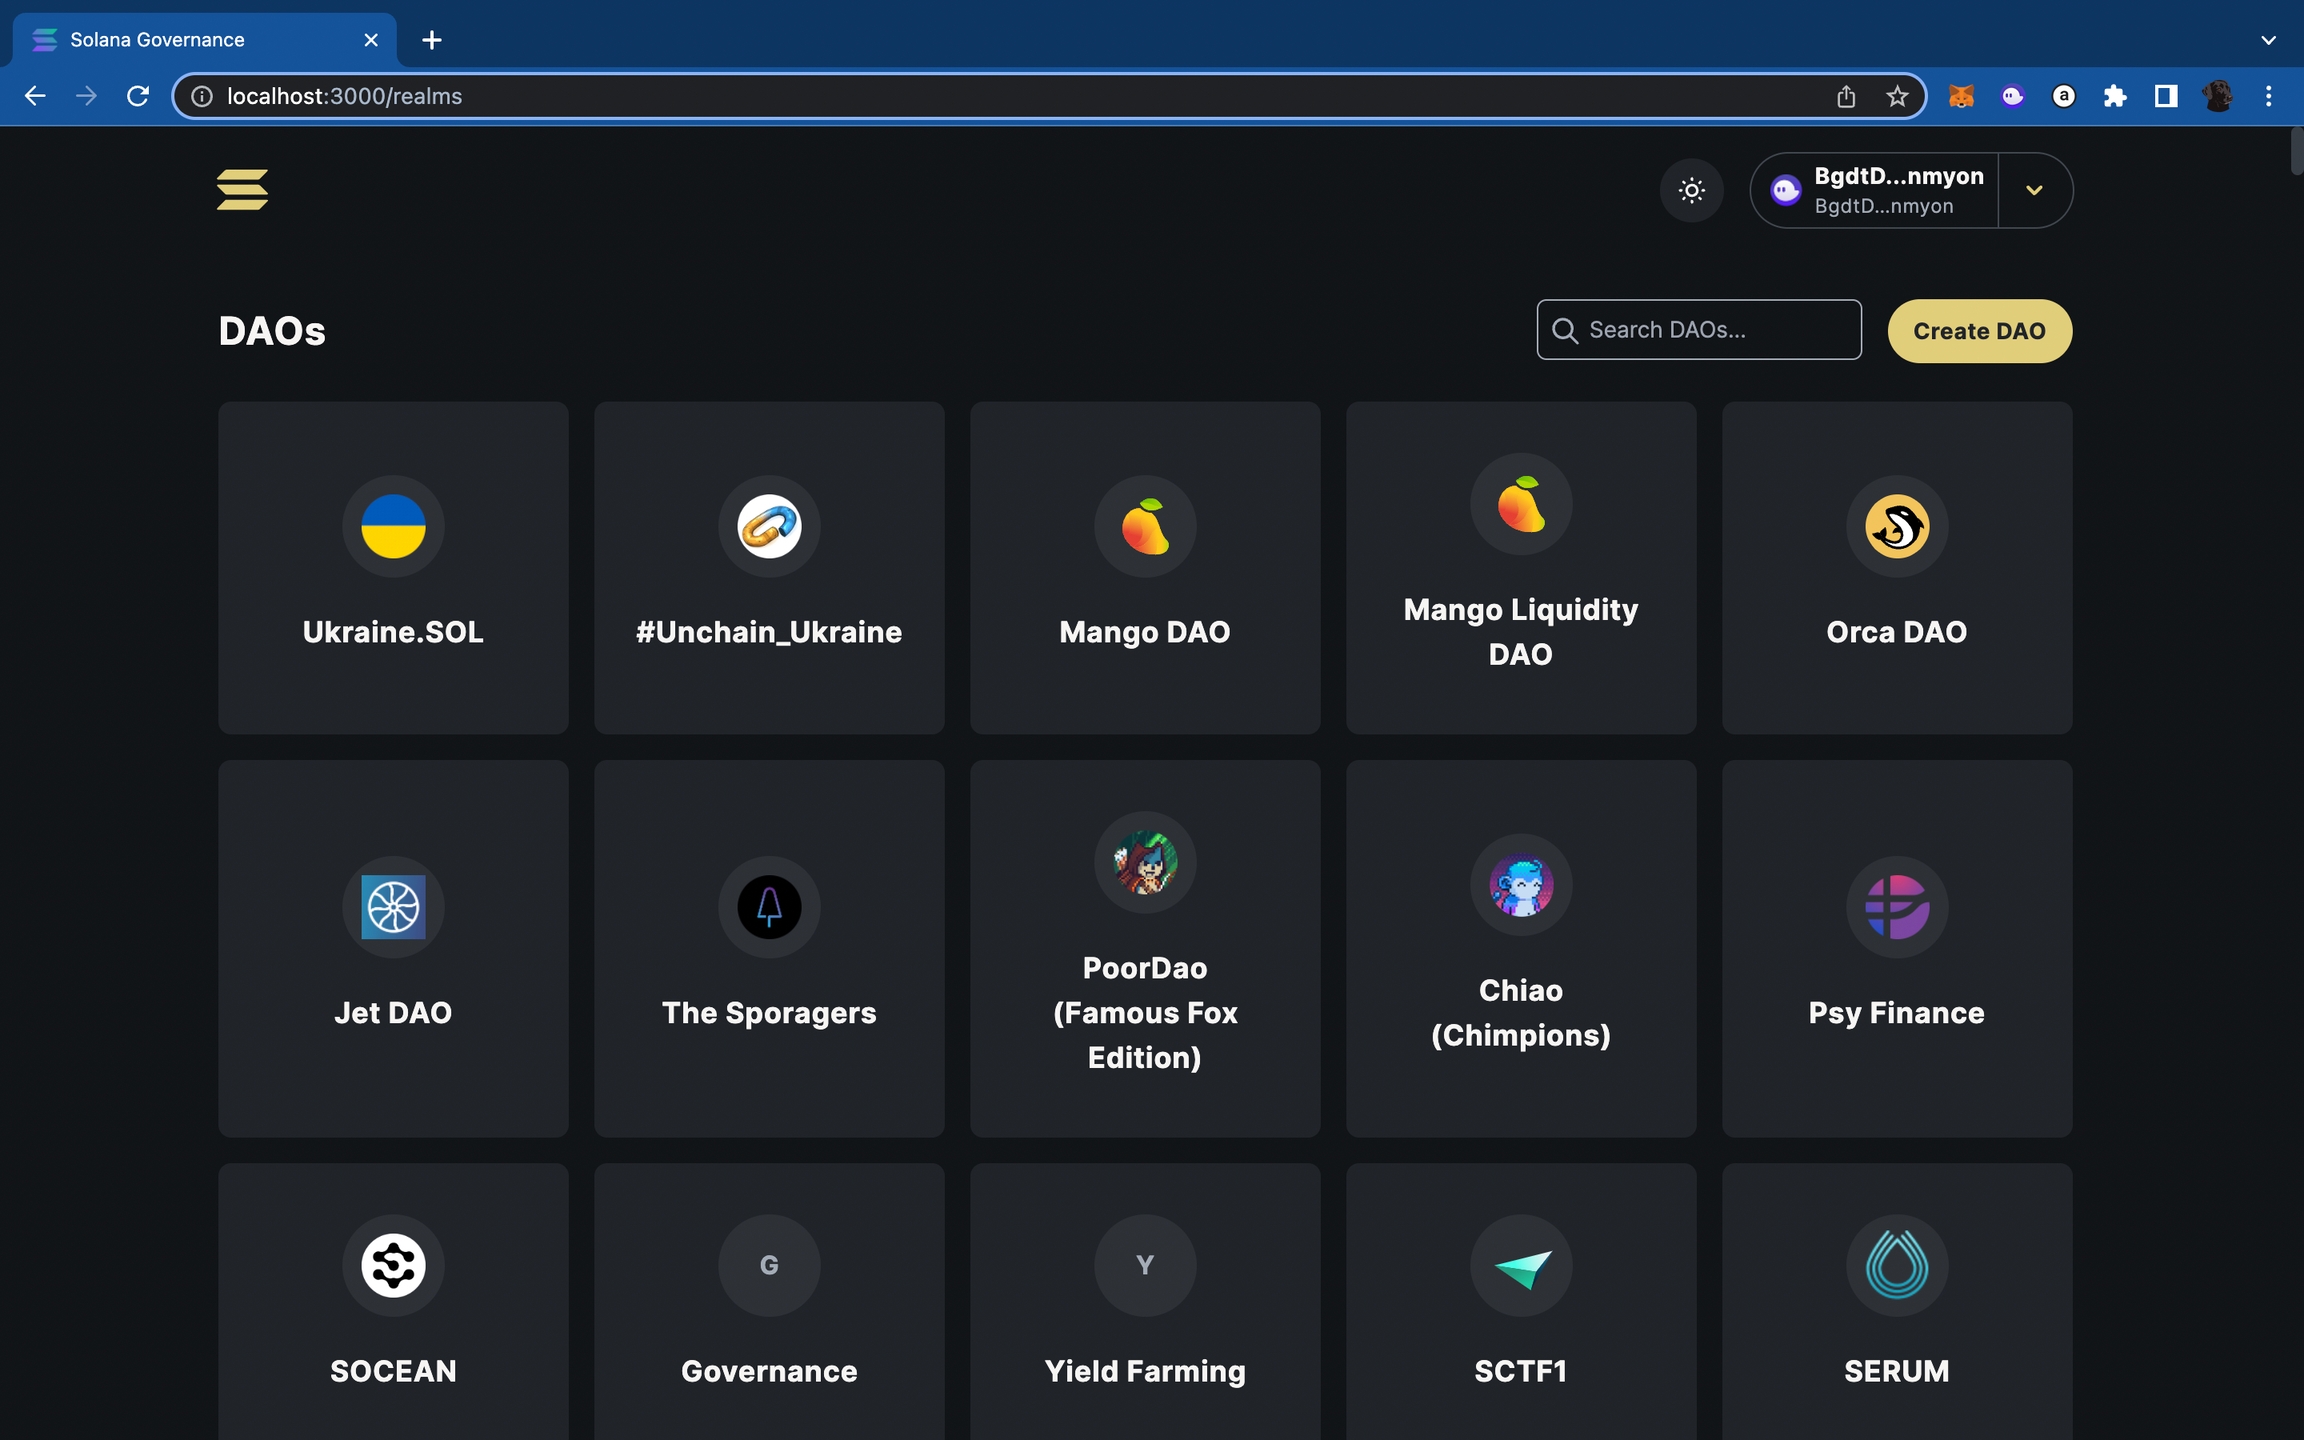Open the SERUM droplet icon
The width and height of the screenshot is (2304, 1440).
tap(1896, 1265)
